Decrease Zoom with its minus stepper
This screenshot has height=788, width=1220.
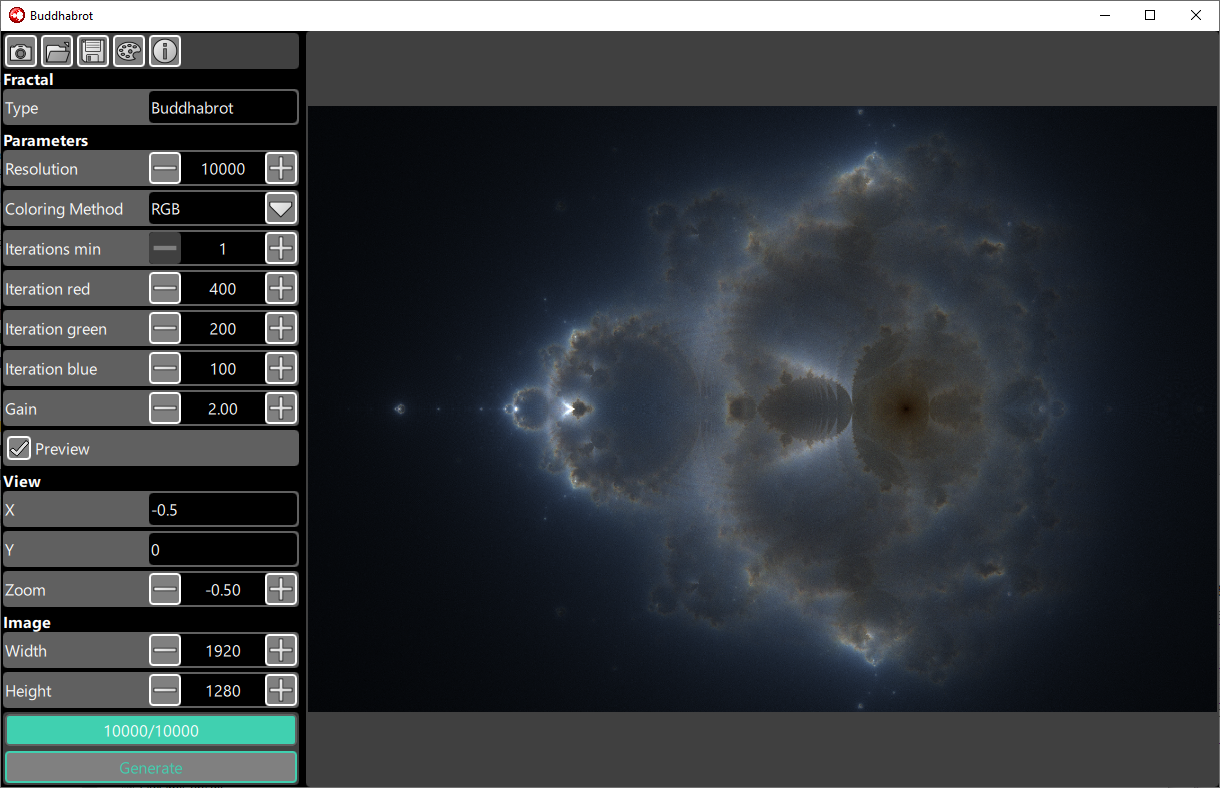(x=165, y=589)
